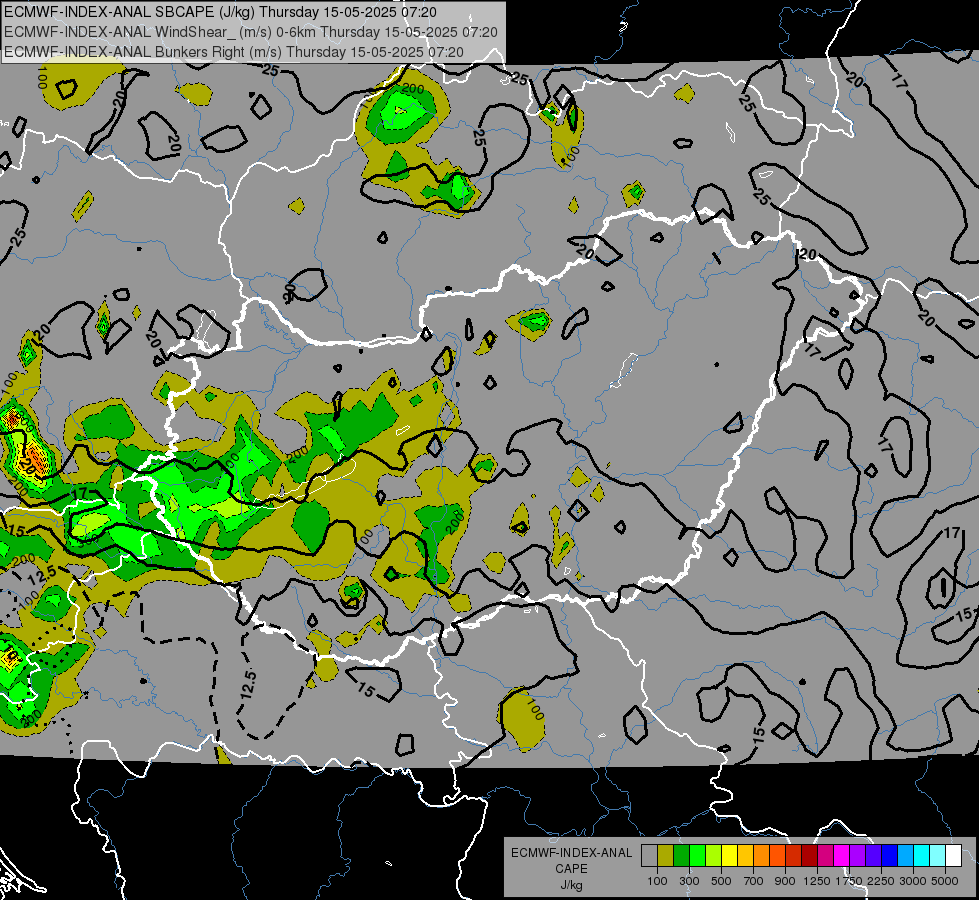Screen dimensions: 979x900
Task: Click the J/kg legend unit label
Action: 571,885
